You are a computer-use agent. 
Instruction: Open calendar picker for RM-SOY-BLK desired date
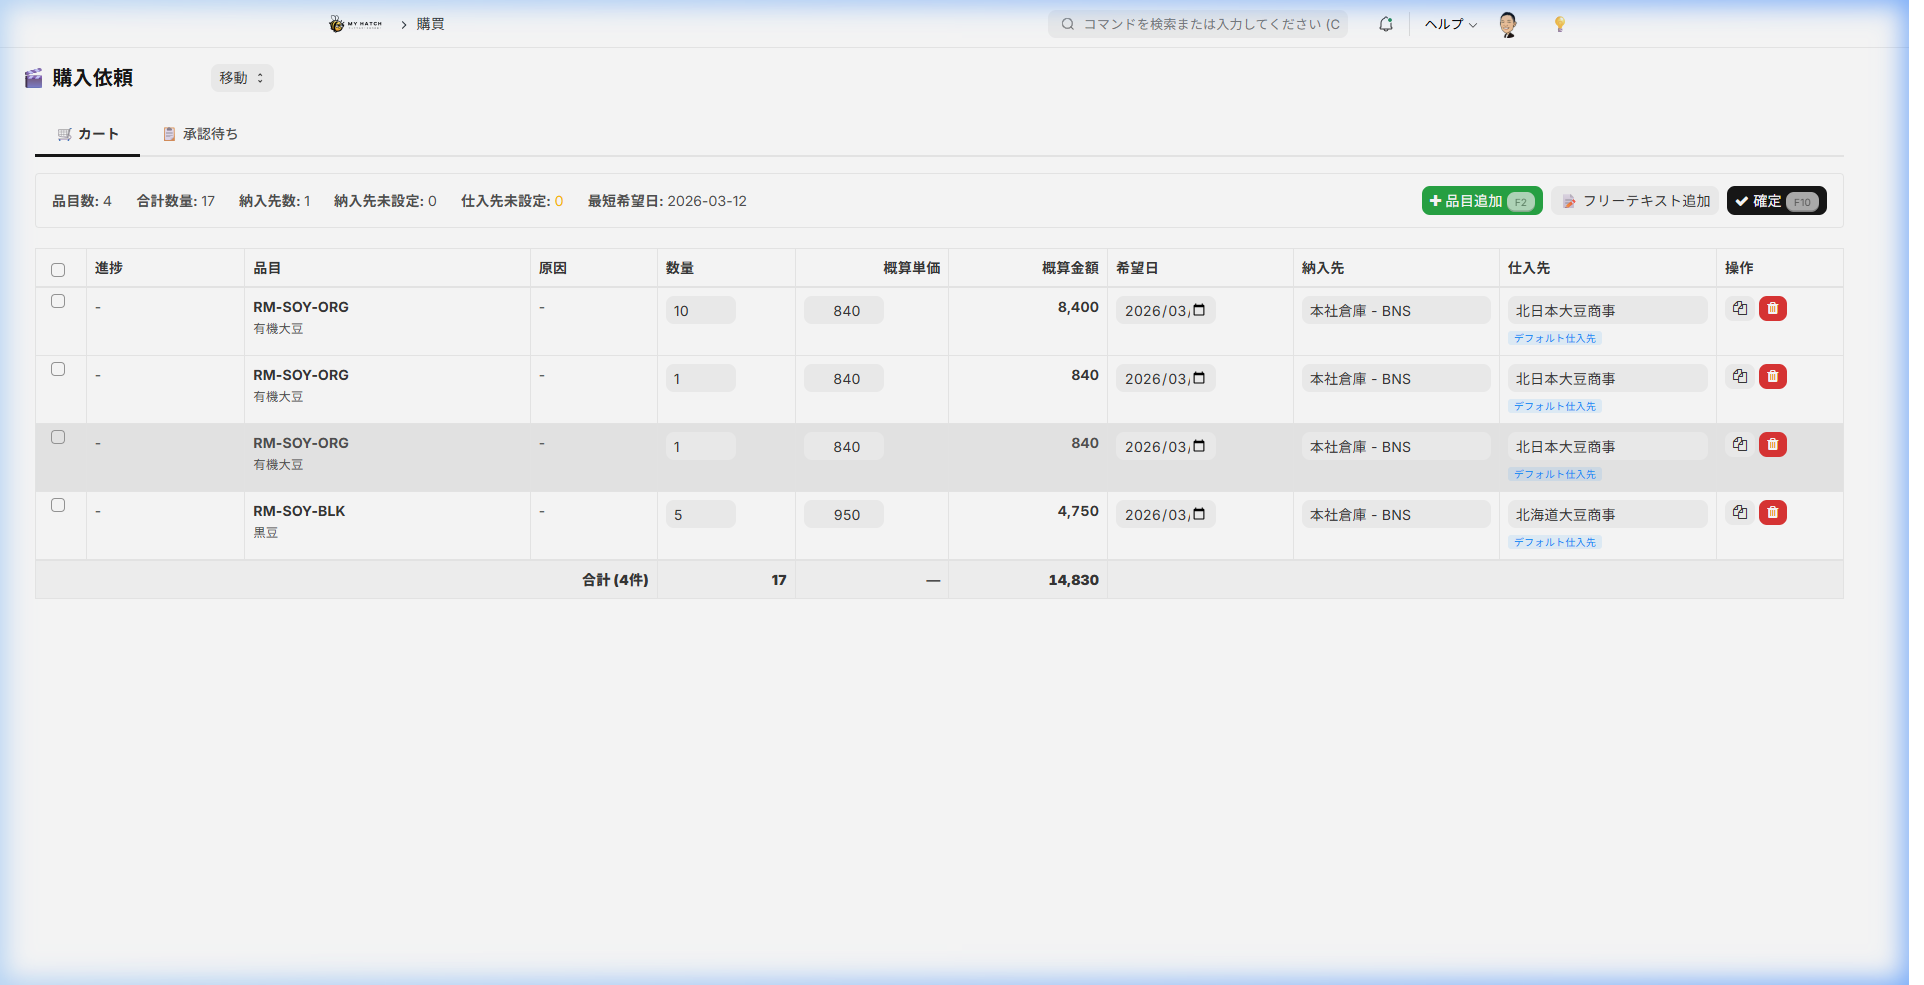(x=1199, y=514)
